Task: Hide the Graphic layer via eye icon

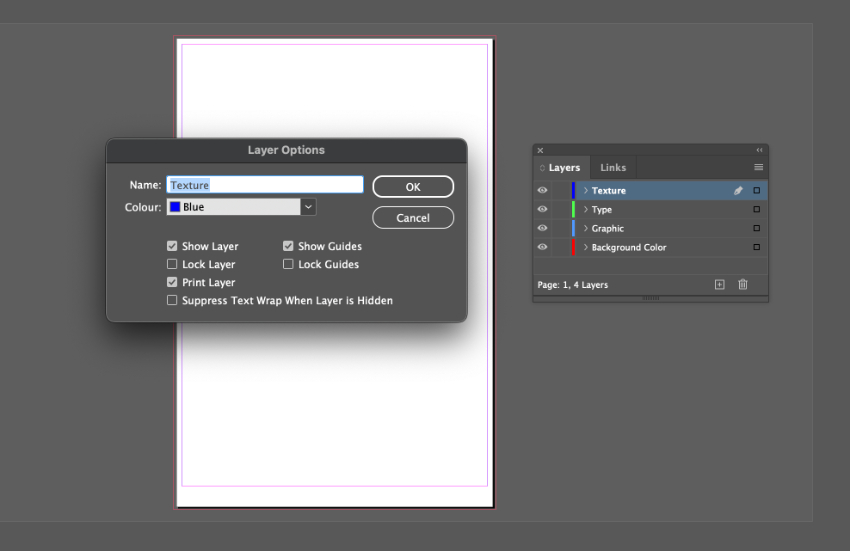Action: tap(542, 228)
